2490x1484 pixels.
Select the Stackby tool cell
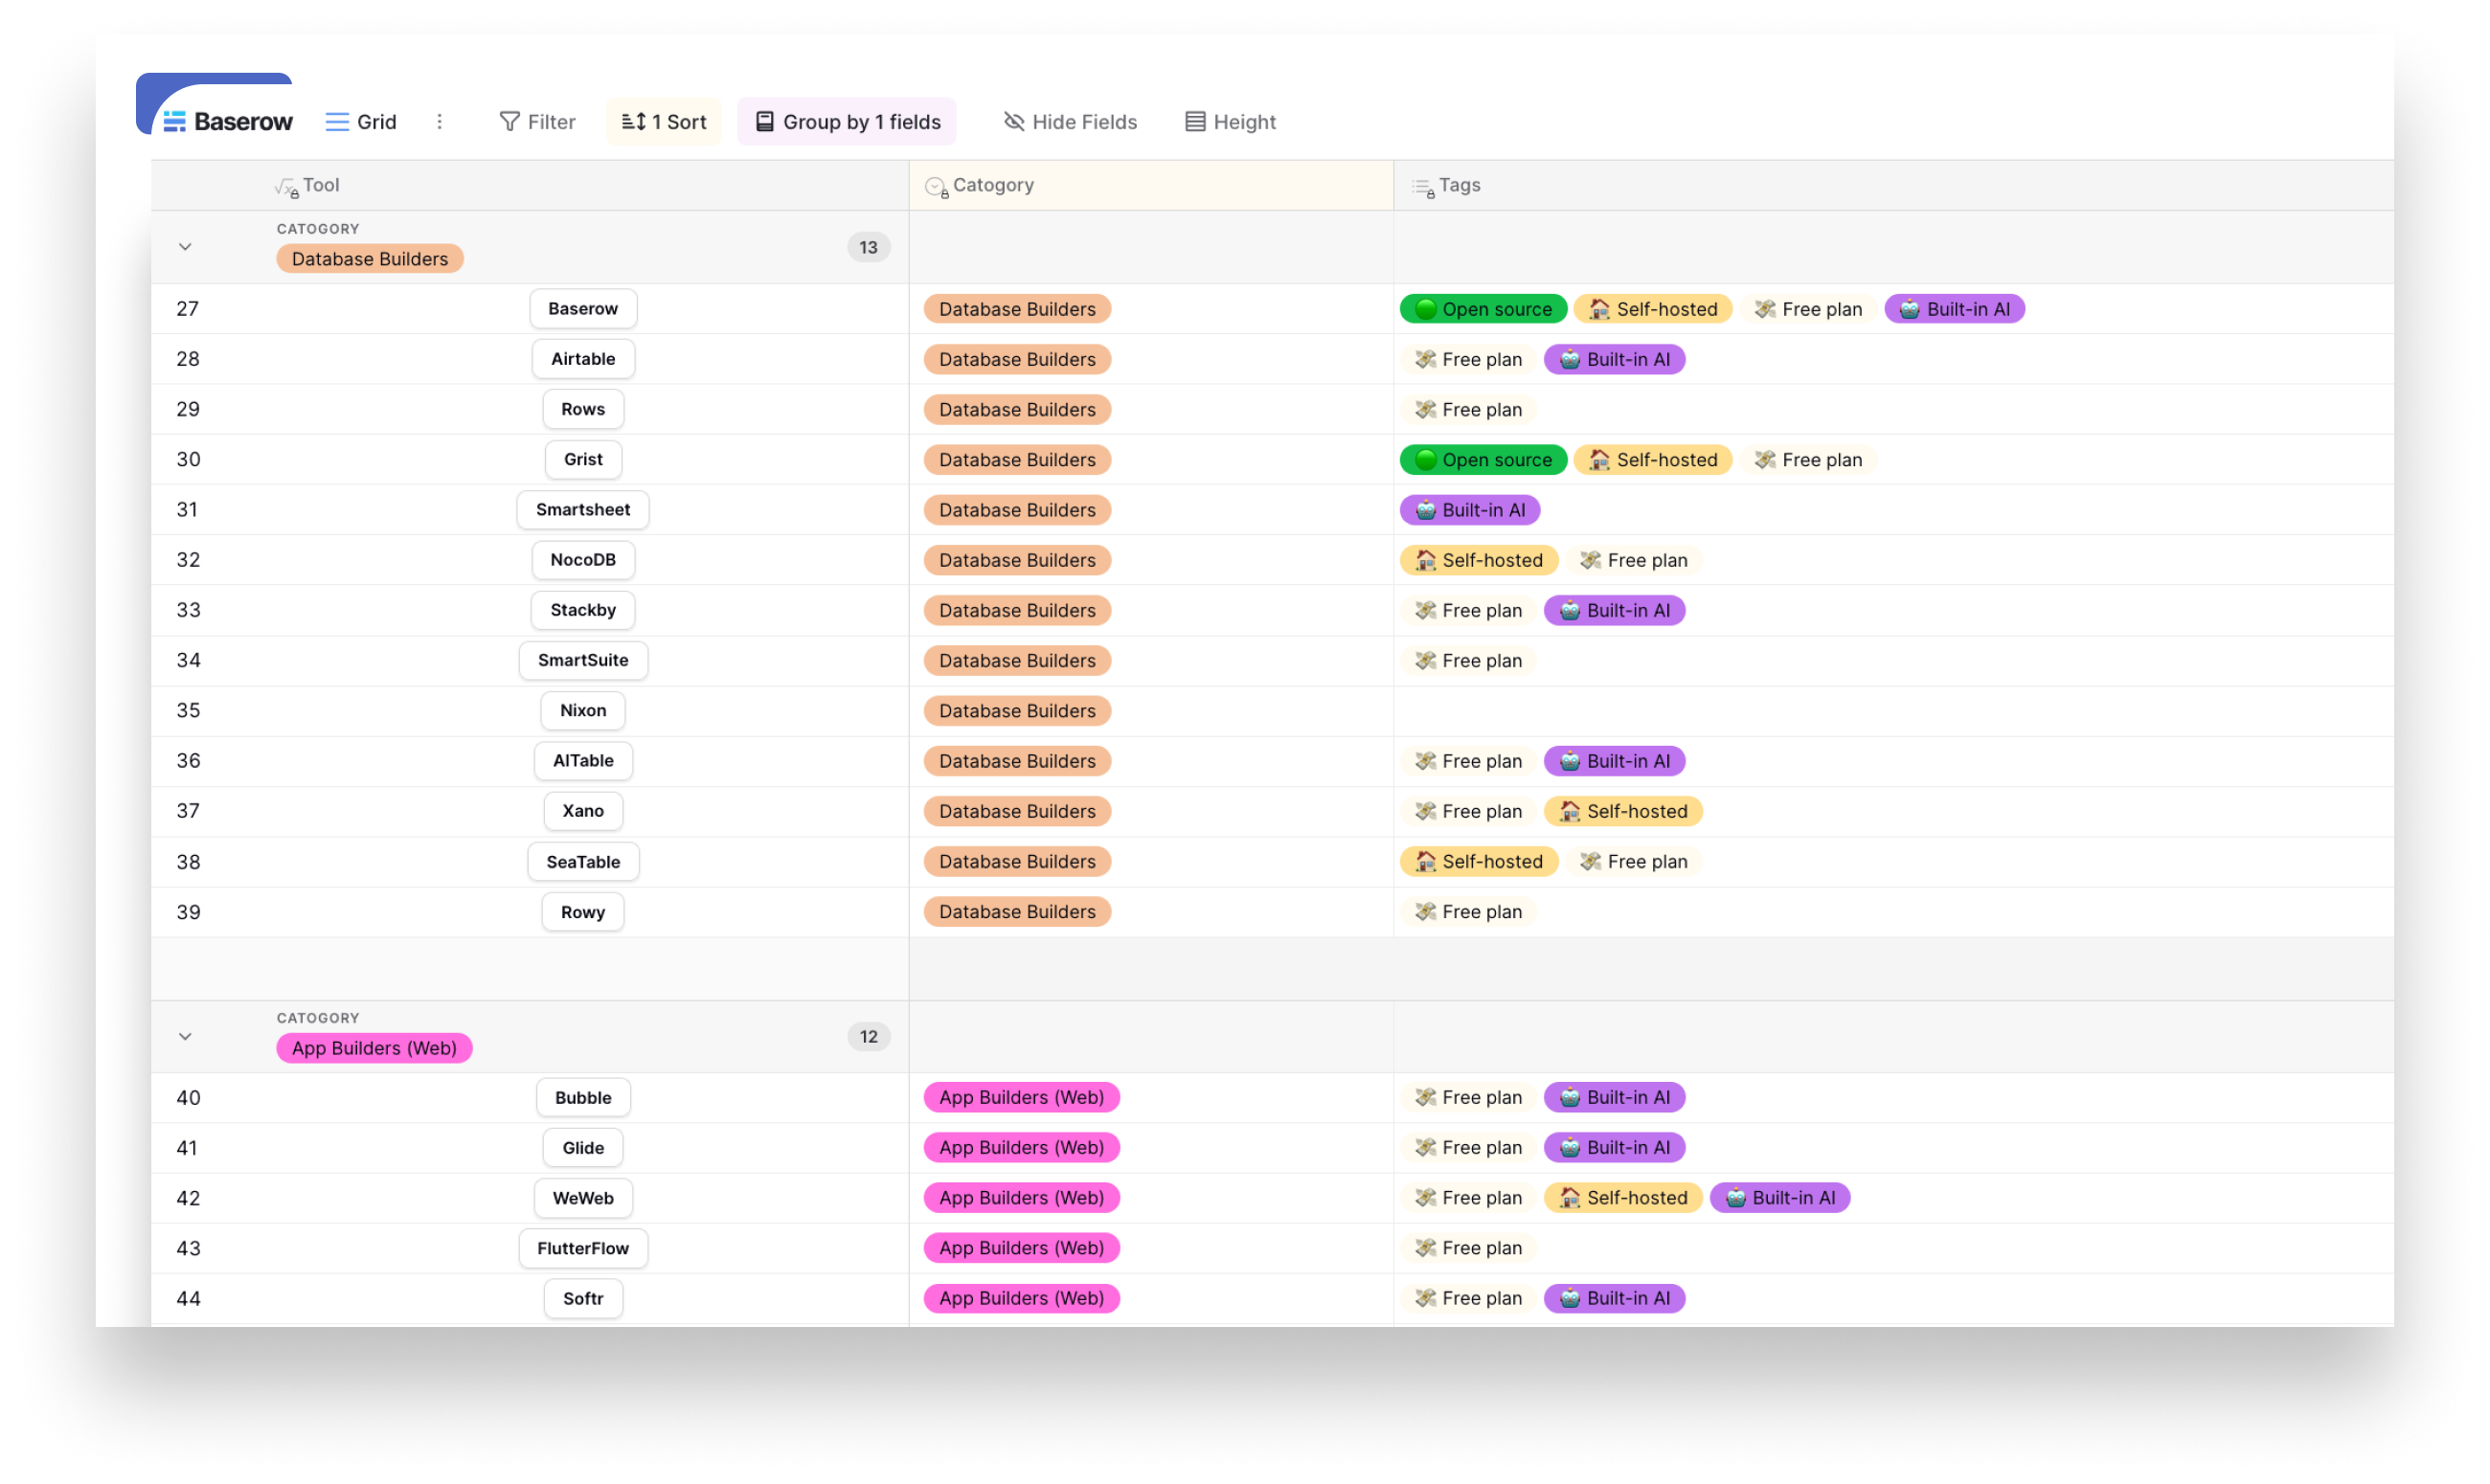pyautogui.click(x=583, y=610)
